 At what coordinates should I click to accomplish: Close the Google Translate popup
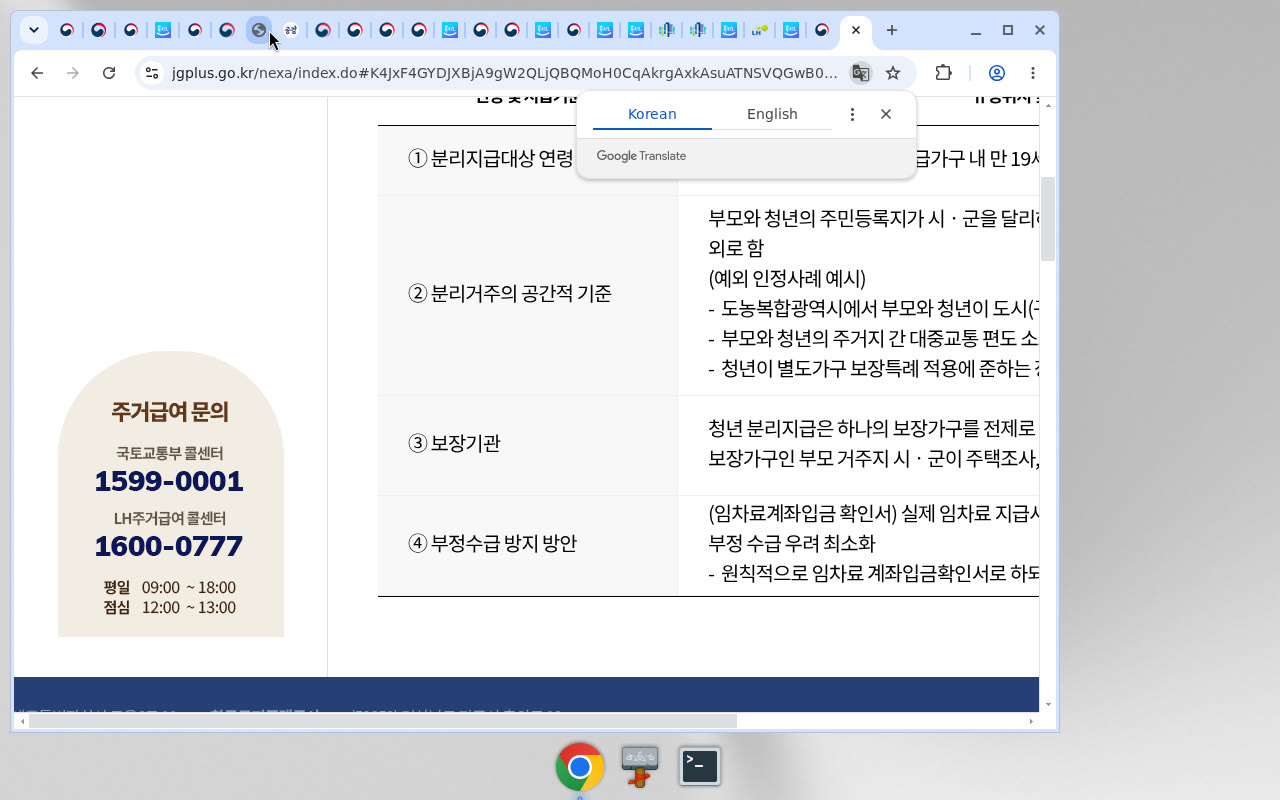coord(886,114)
